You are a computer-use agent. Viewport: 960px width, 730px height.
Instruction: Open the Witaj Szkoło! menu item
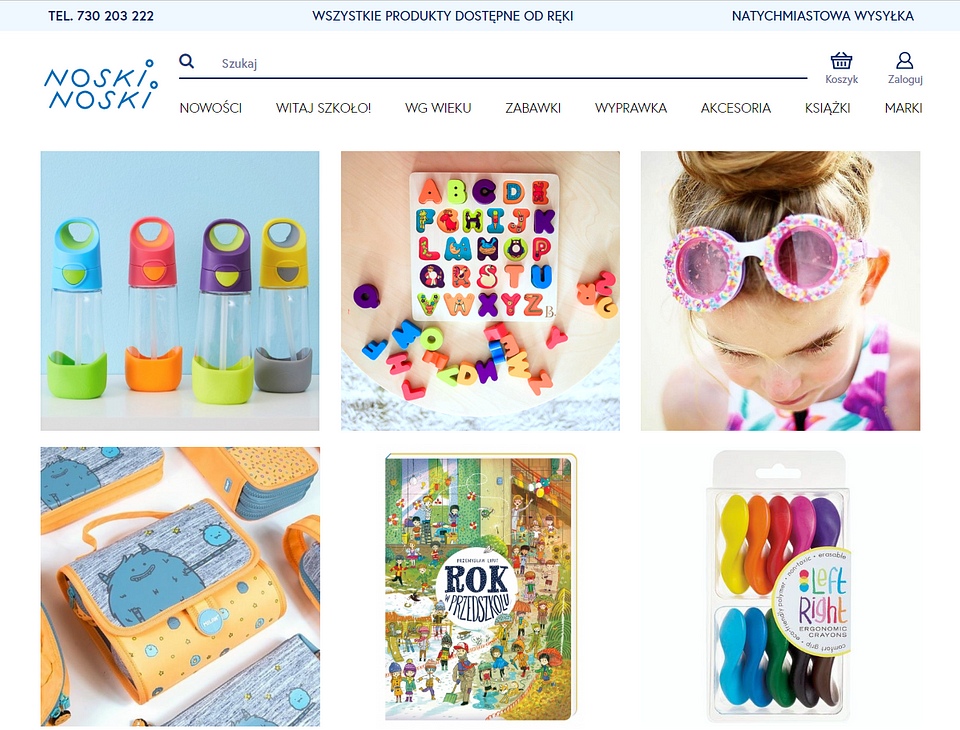point(323,108)
